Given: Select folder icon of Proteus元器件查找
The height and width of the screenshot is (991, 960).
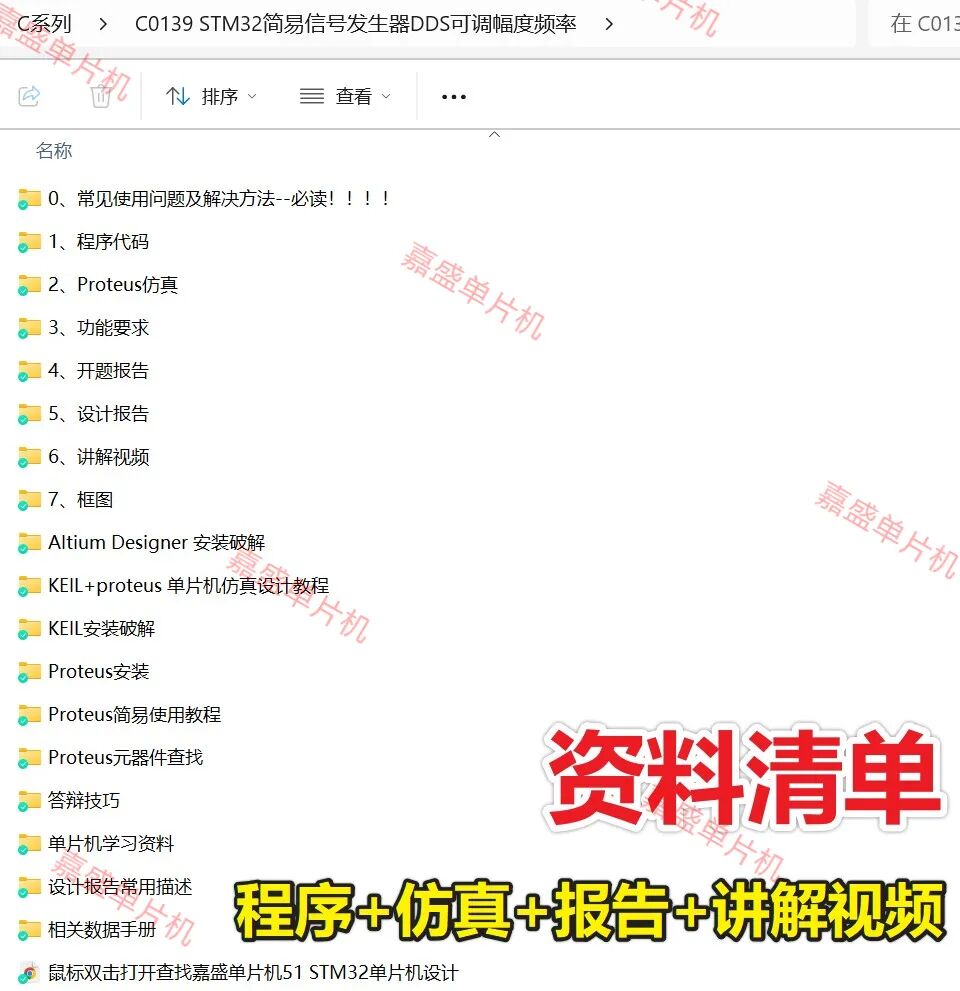Looking at the screenshot, I should pyautogui.click(x=29, y=758).
